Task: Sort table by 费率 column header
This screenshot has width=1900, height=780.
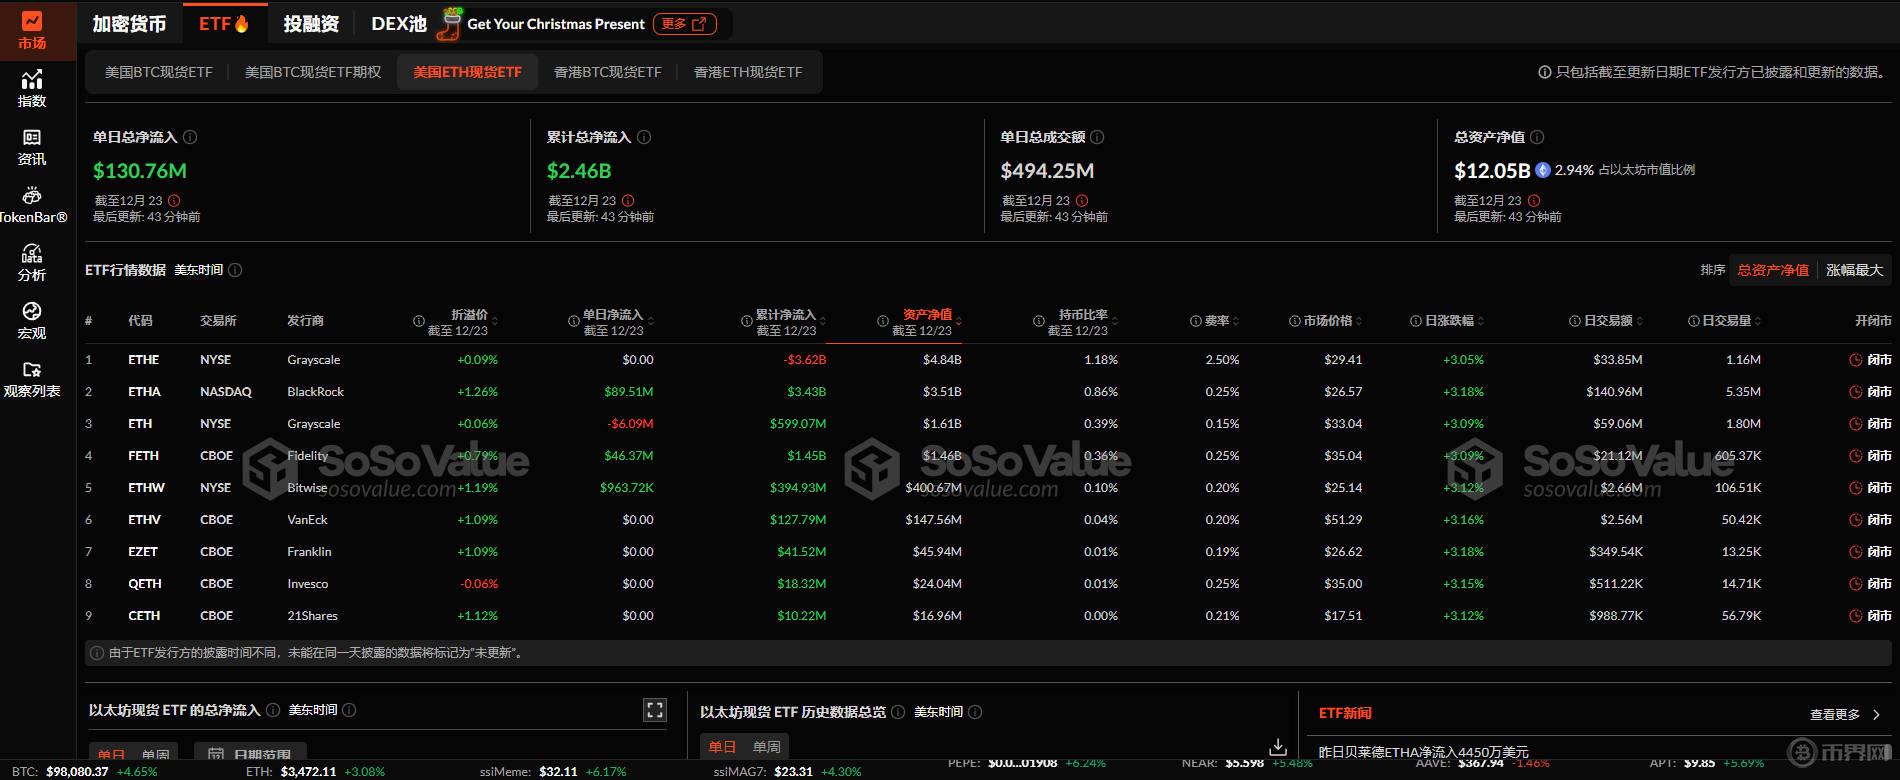Action: coord(1217,321)
